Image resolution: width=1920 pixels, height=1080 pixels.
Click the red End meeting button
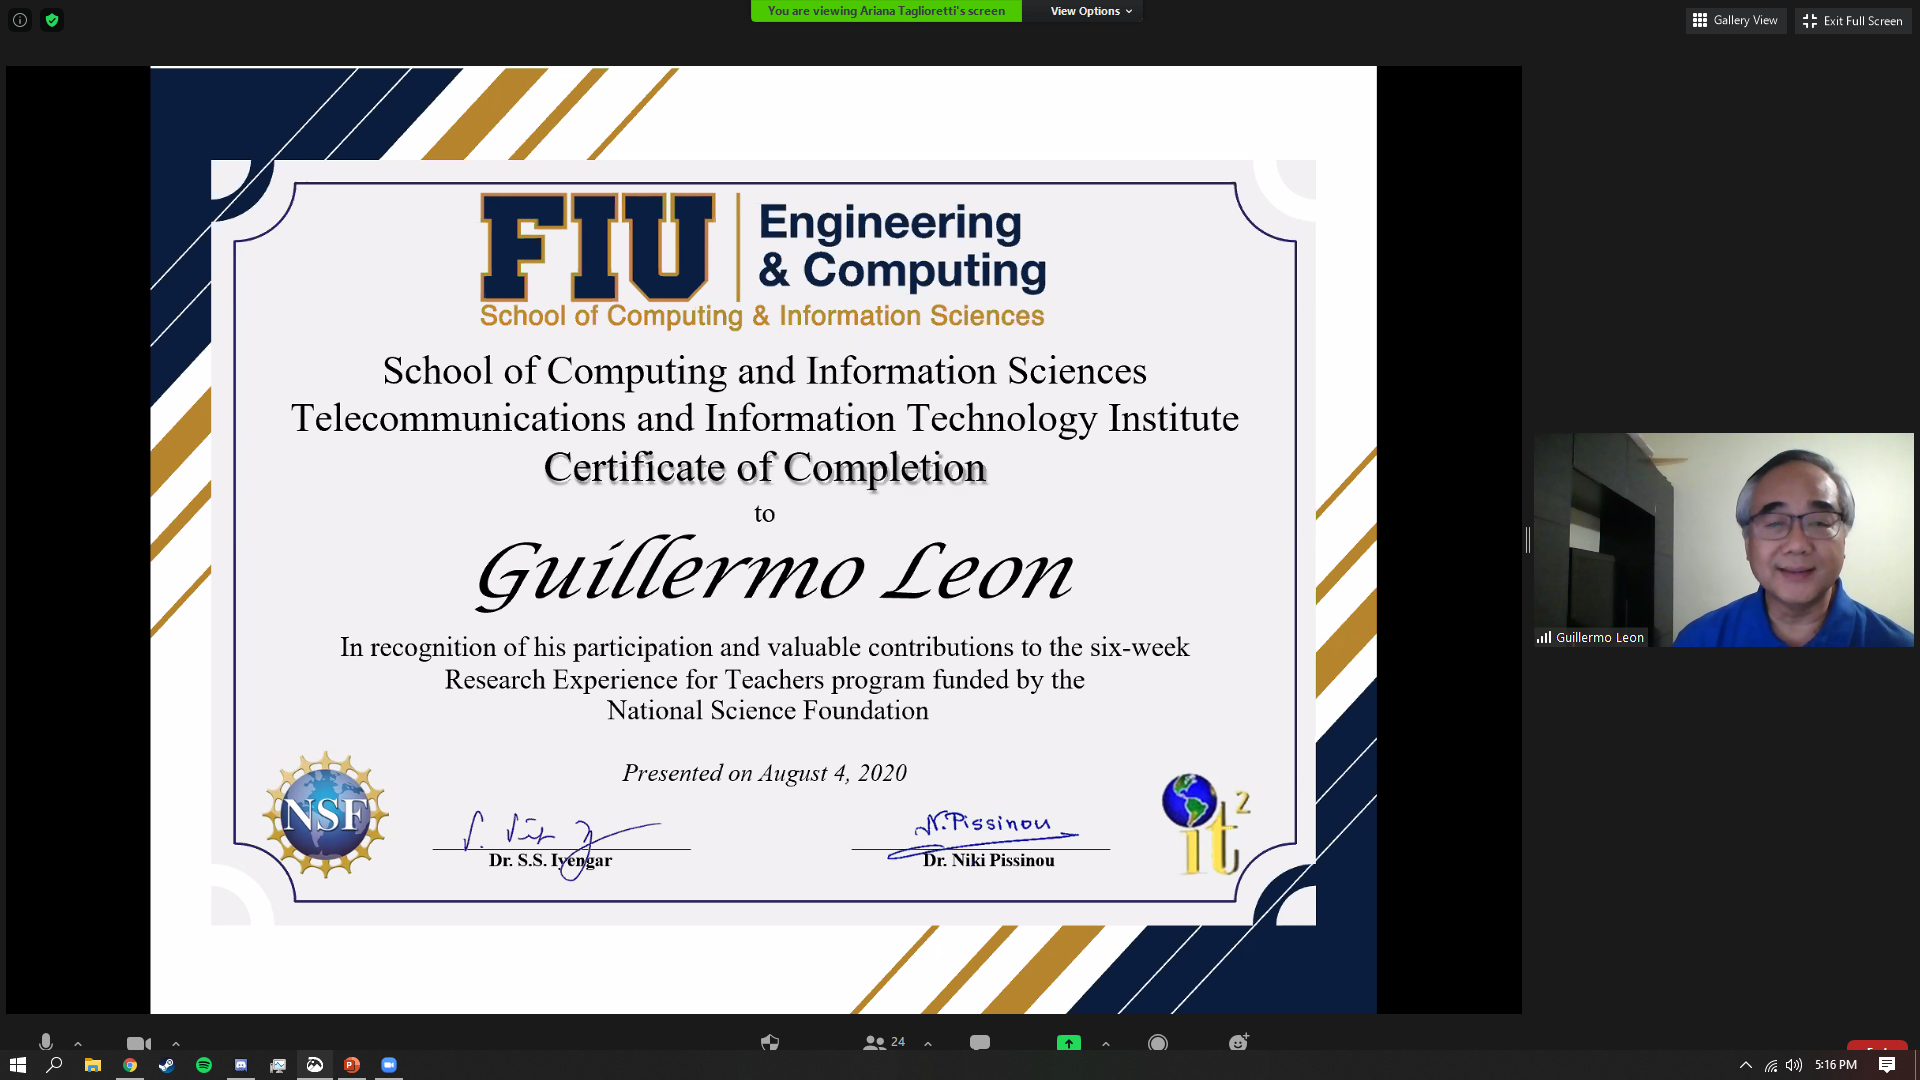[1876, 1046]
